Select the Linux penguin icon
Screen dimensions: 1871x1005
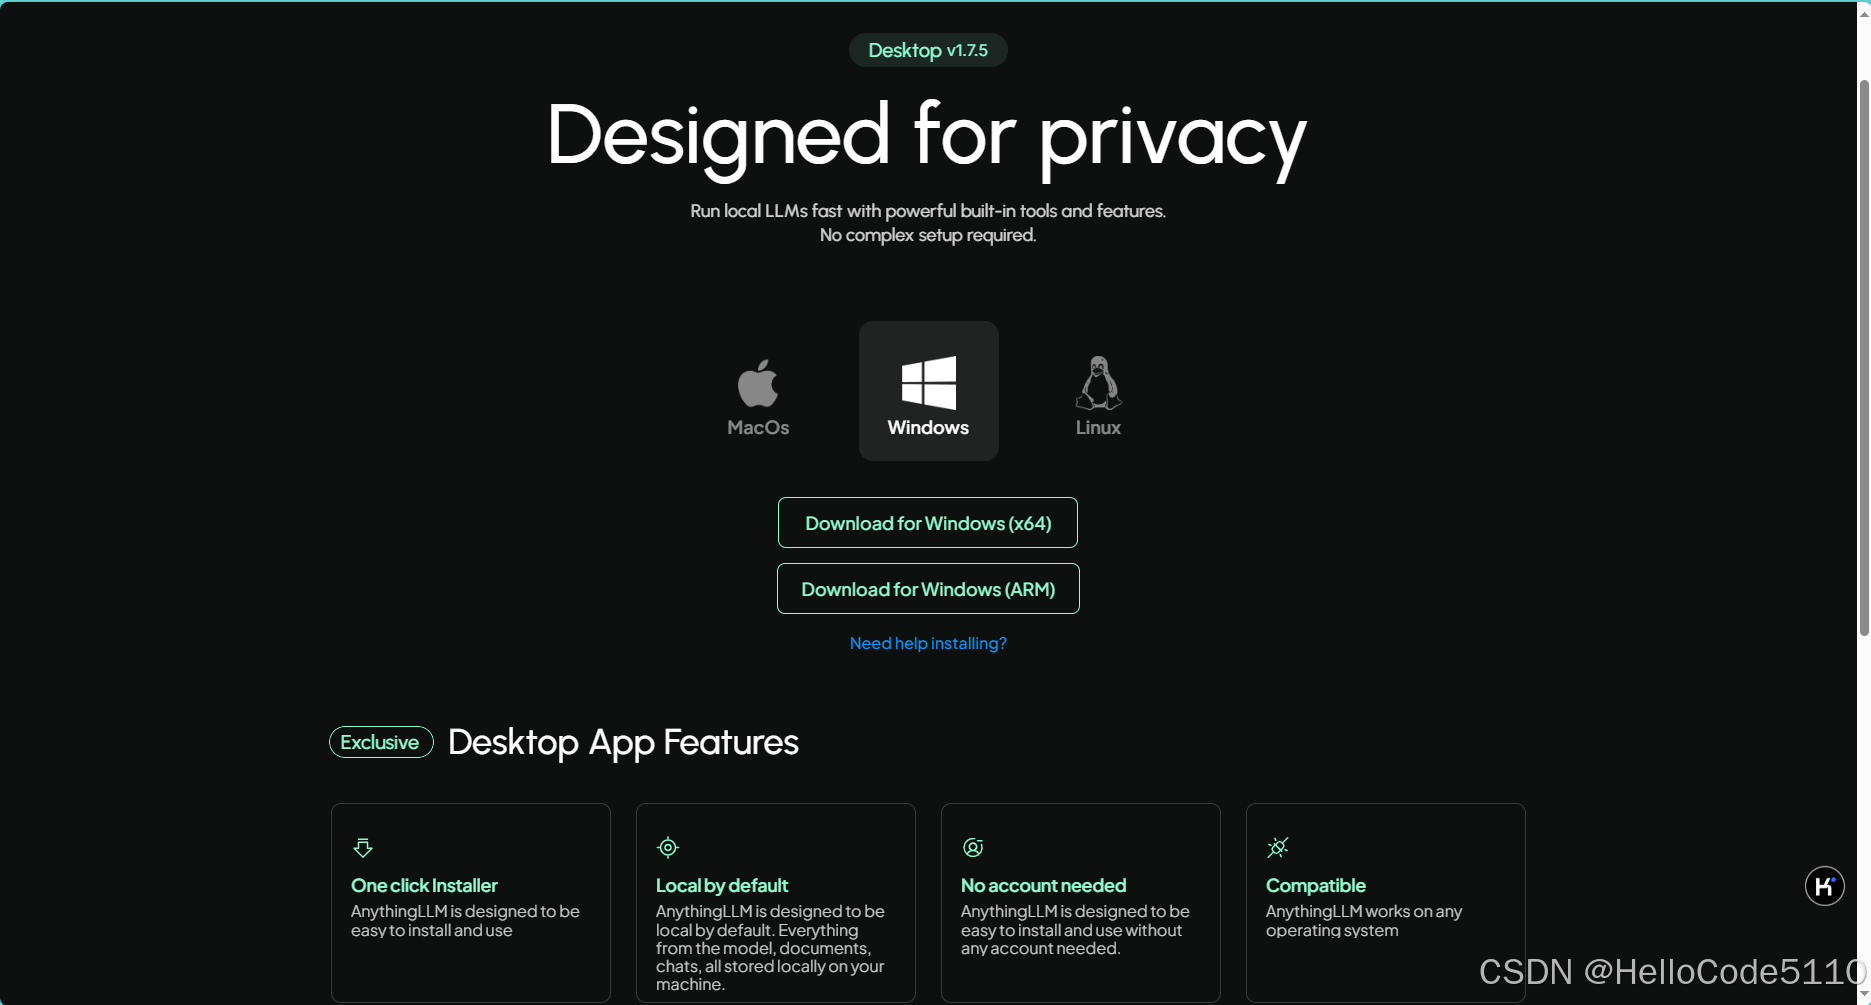pyautogui.click(x=1098, y=383)
